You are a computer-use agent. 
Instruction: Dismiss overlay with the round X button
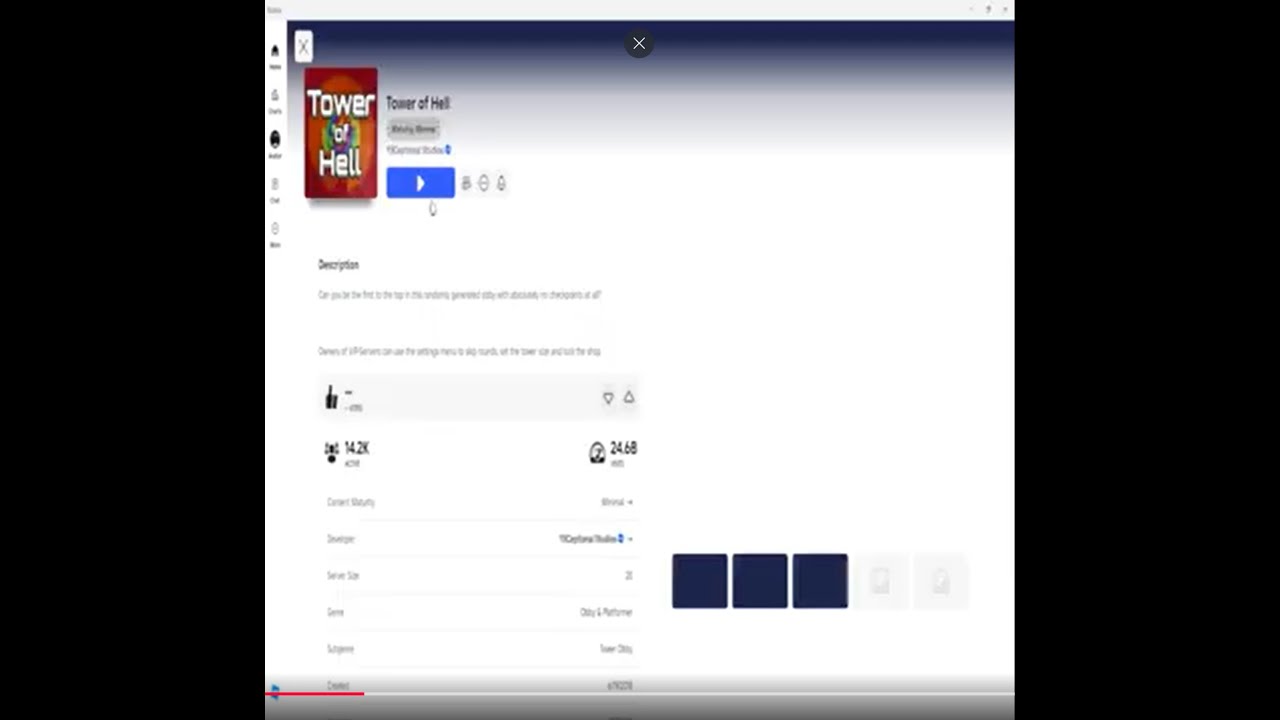[x=639, y=43]
